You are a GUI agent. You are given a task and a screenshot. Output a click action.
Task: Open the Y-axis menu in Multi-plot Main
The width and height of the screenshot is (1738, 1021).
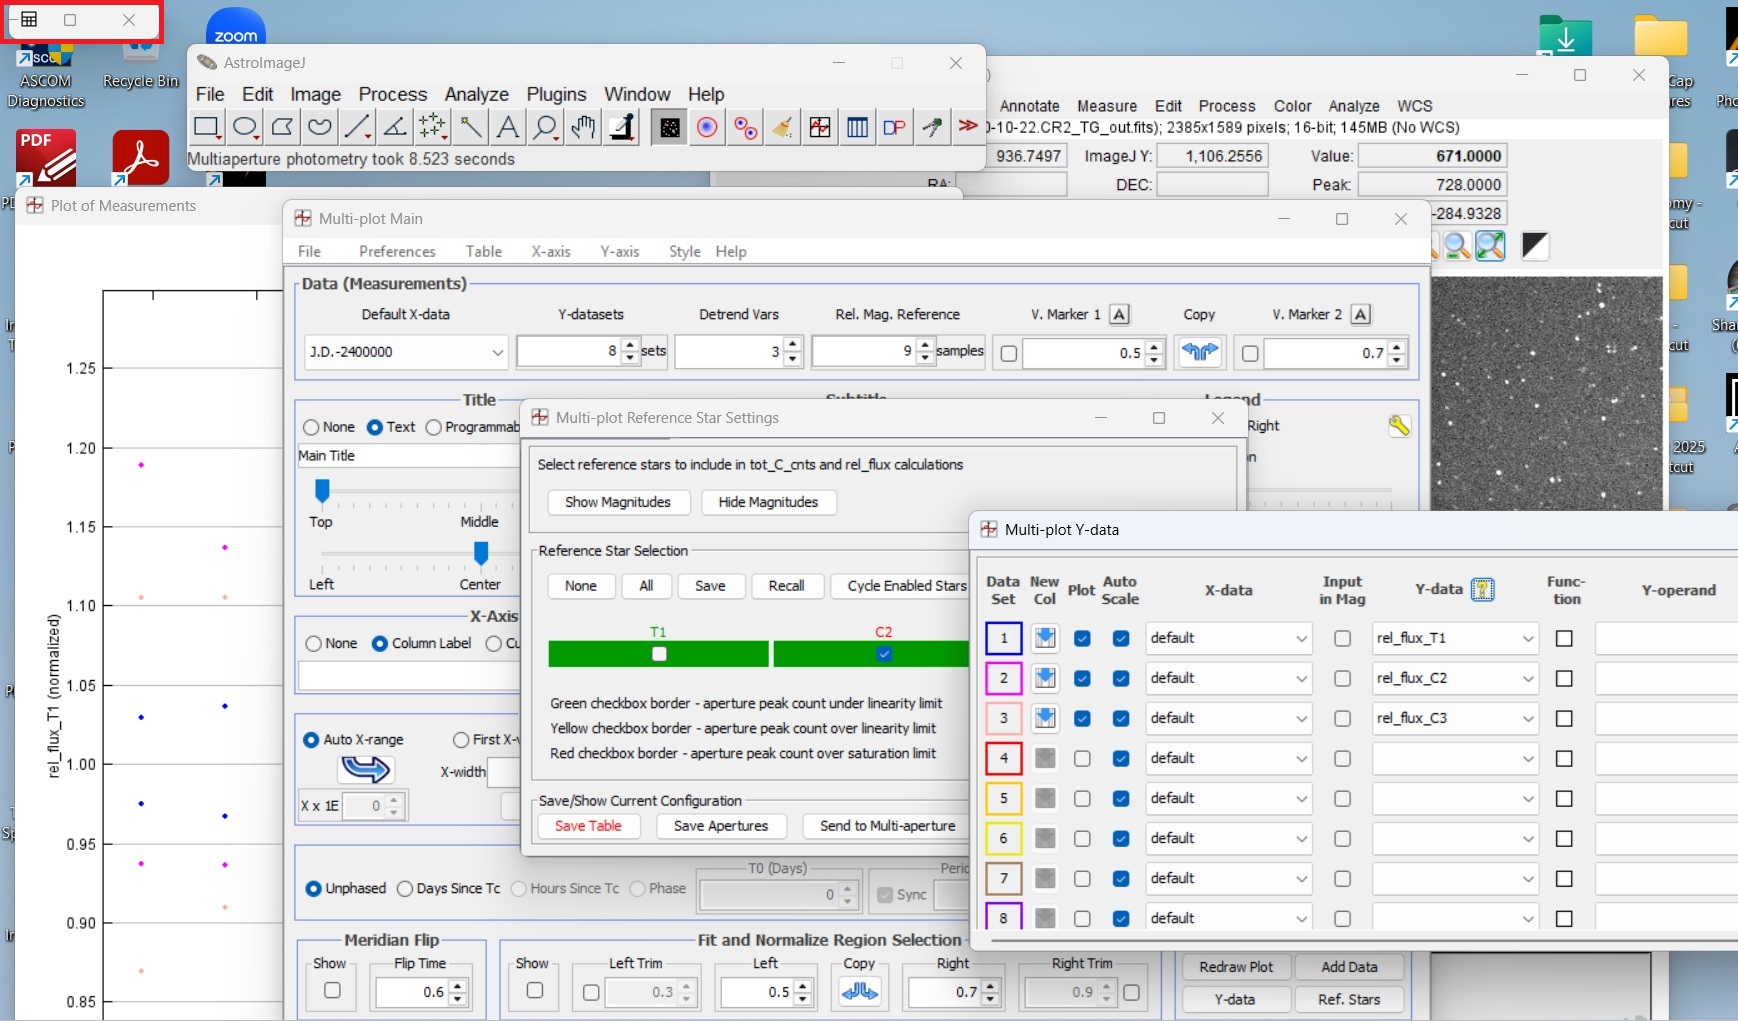(x=619, y=251)
